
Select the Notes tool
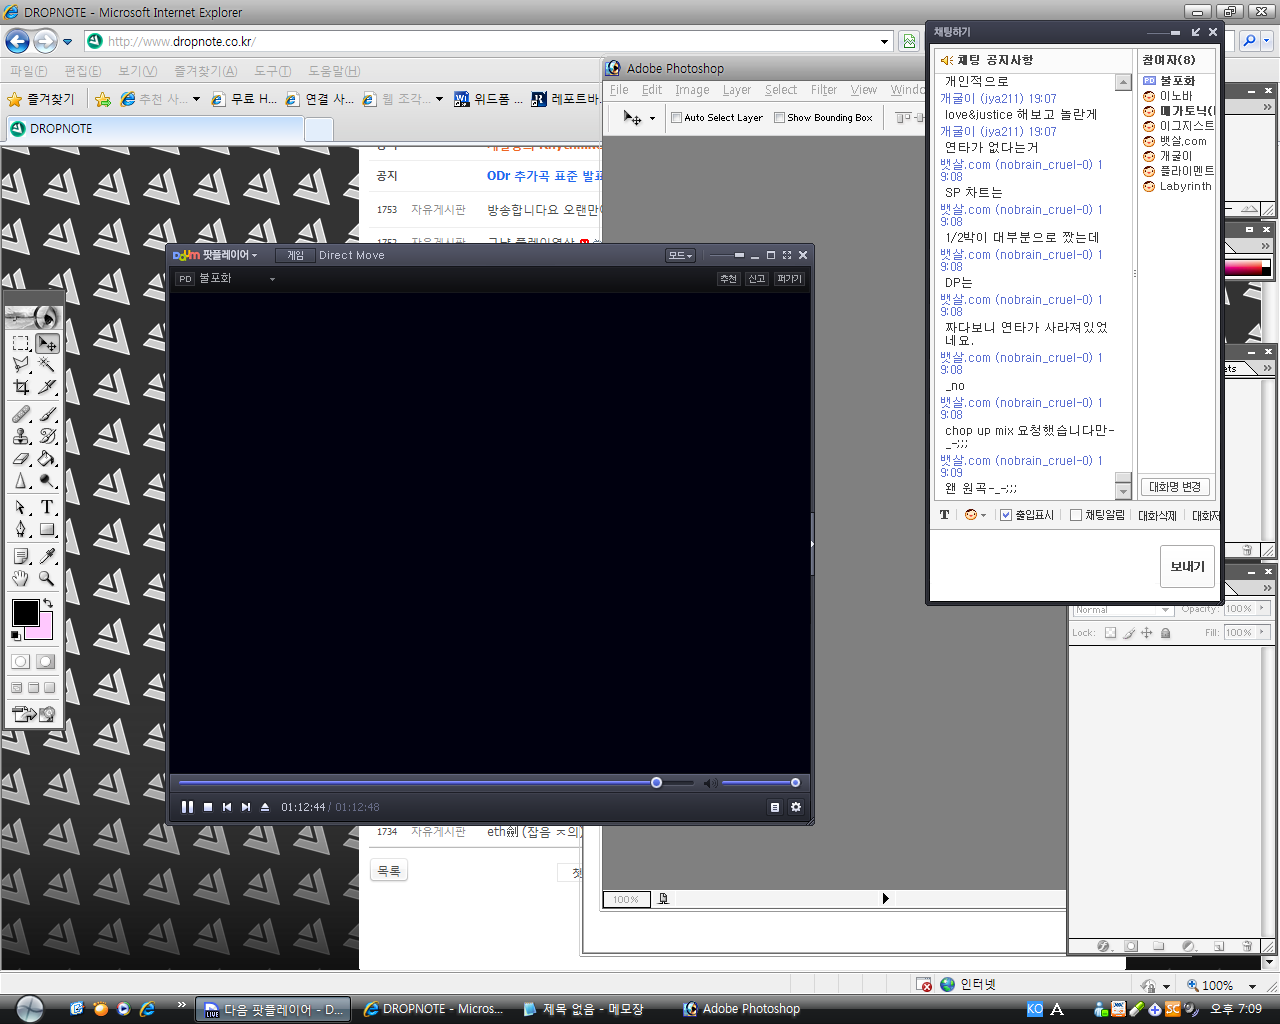(21, 556)
